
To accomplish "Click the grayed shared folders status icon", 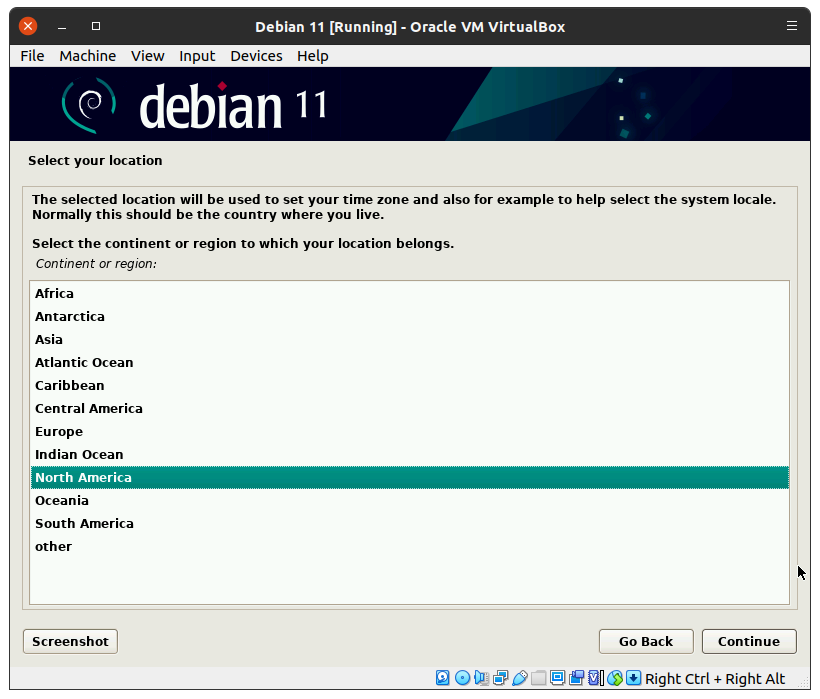I will [538, 678].
